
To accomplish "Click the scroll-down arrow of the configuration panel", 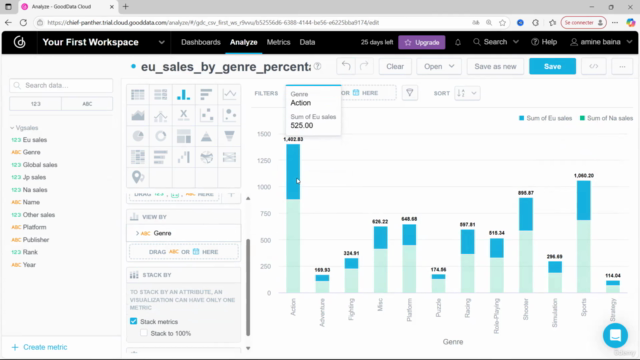I will tap(248, 349).
